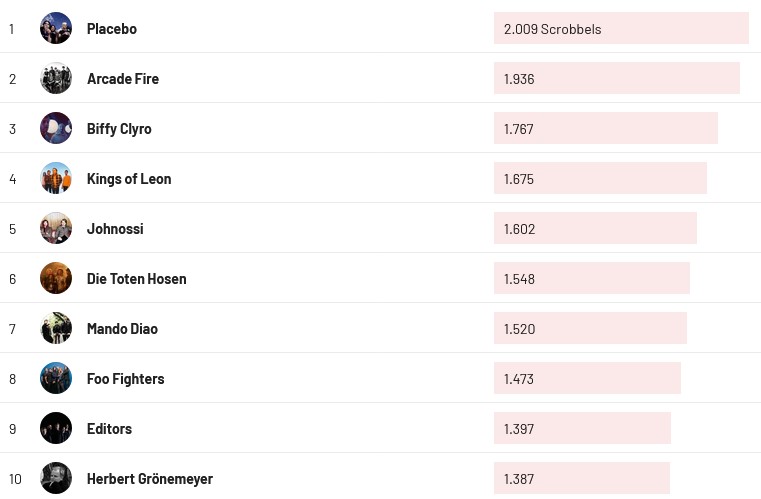
Task: Follow the Die Toten Hosen link
Action: coord(137,279)
